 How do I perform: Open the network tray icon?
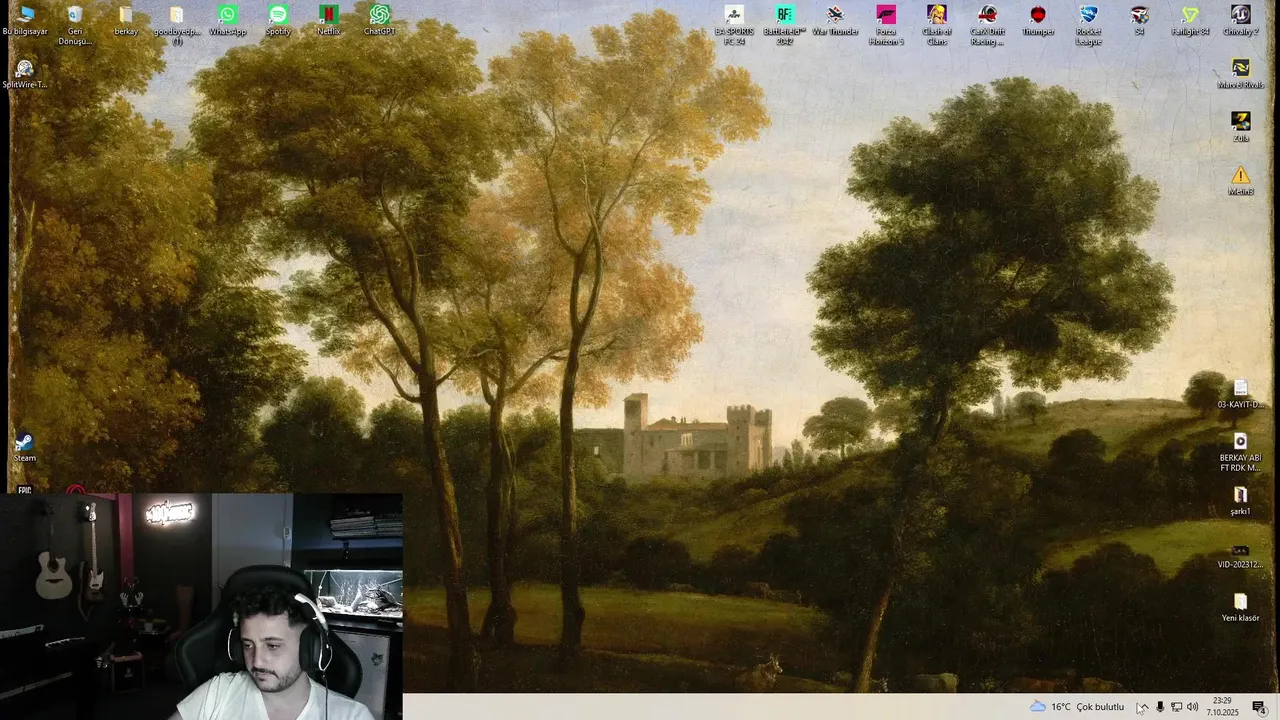[1176, 707]
